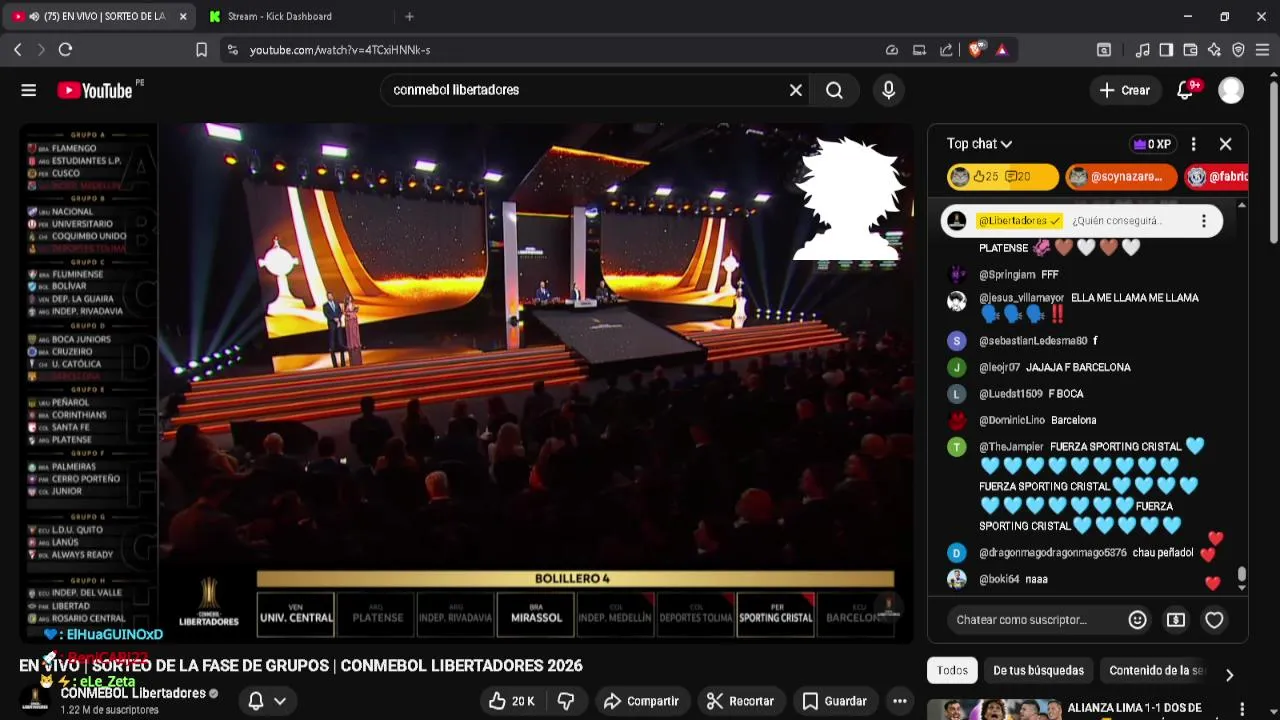This screenshot has height=720, width=1280.
Task: Open the Brave Wallet icon
Action: [1190, 49]
